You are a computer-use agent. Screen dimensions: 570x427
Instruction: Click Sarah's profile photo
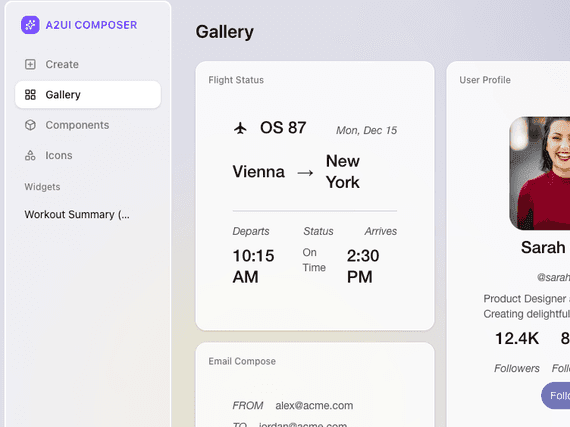[540, 173]
